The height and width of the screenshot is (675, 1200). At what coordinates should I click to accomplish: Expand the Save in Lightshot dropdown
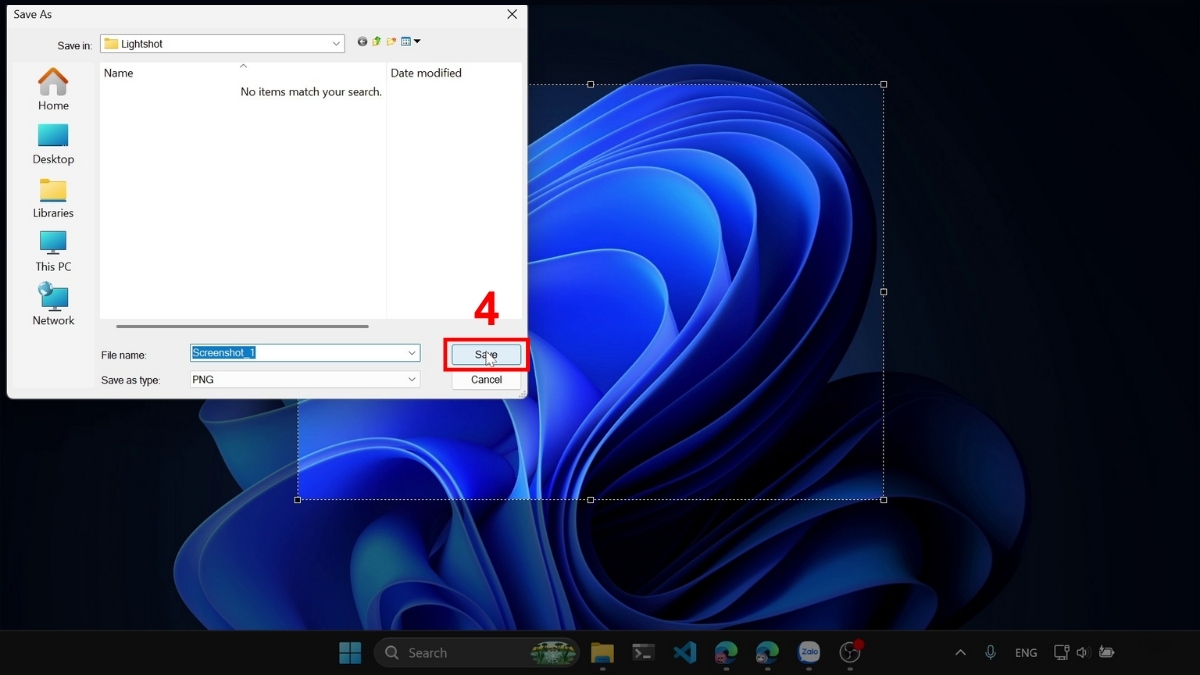coord(337,44)
